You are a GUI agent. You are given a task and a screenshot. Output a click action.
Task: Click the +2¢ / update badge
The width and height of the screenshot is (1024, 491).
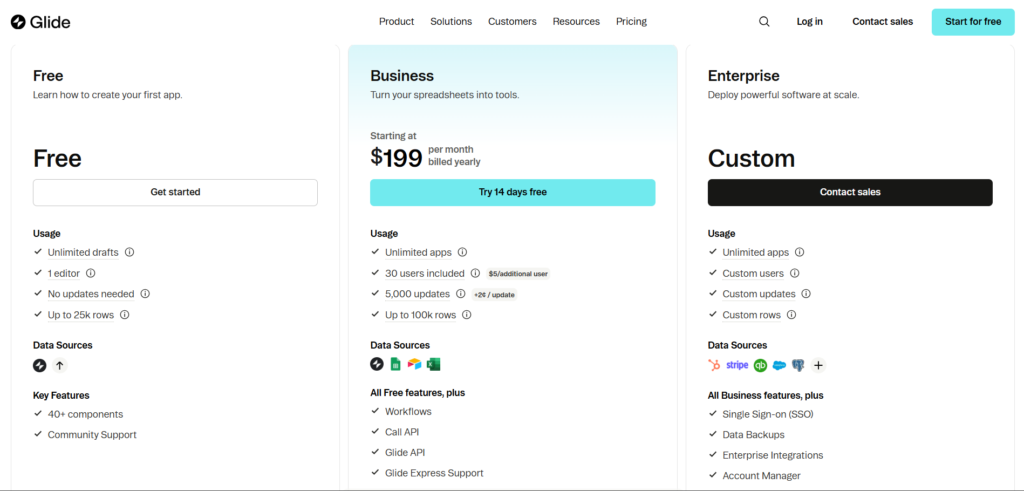tap(494, 295)
